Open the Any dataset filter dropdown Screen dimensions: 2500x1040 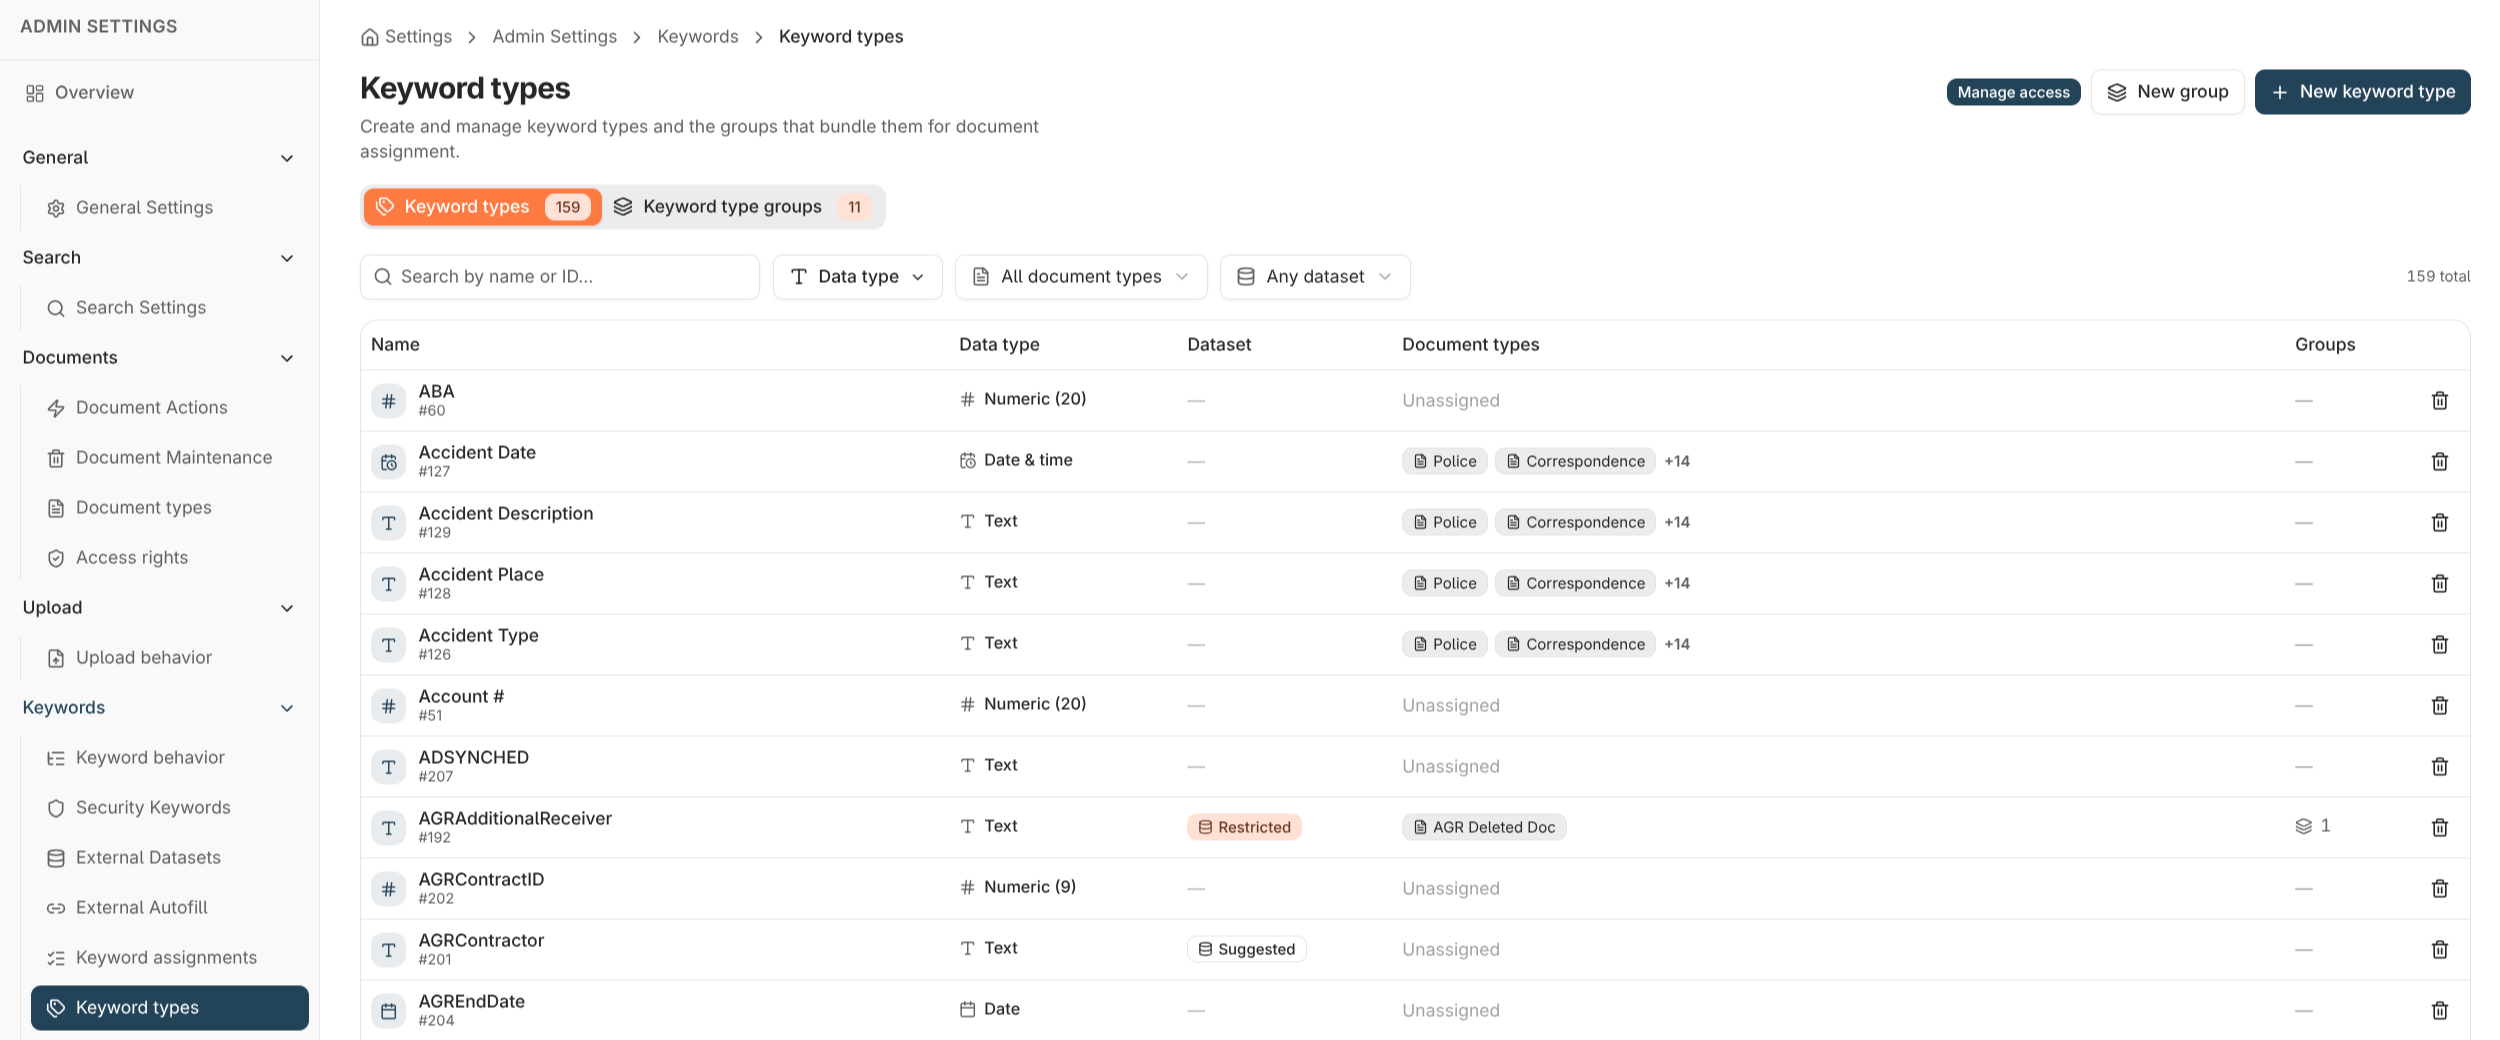click(1314, 277)
